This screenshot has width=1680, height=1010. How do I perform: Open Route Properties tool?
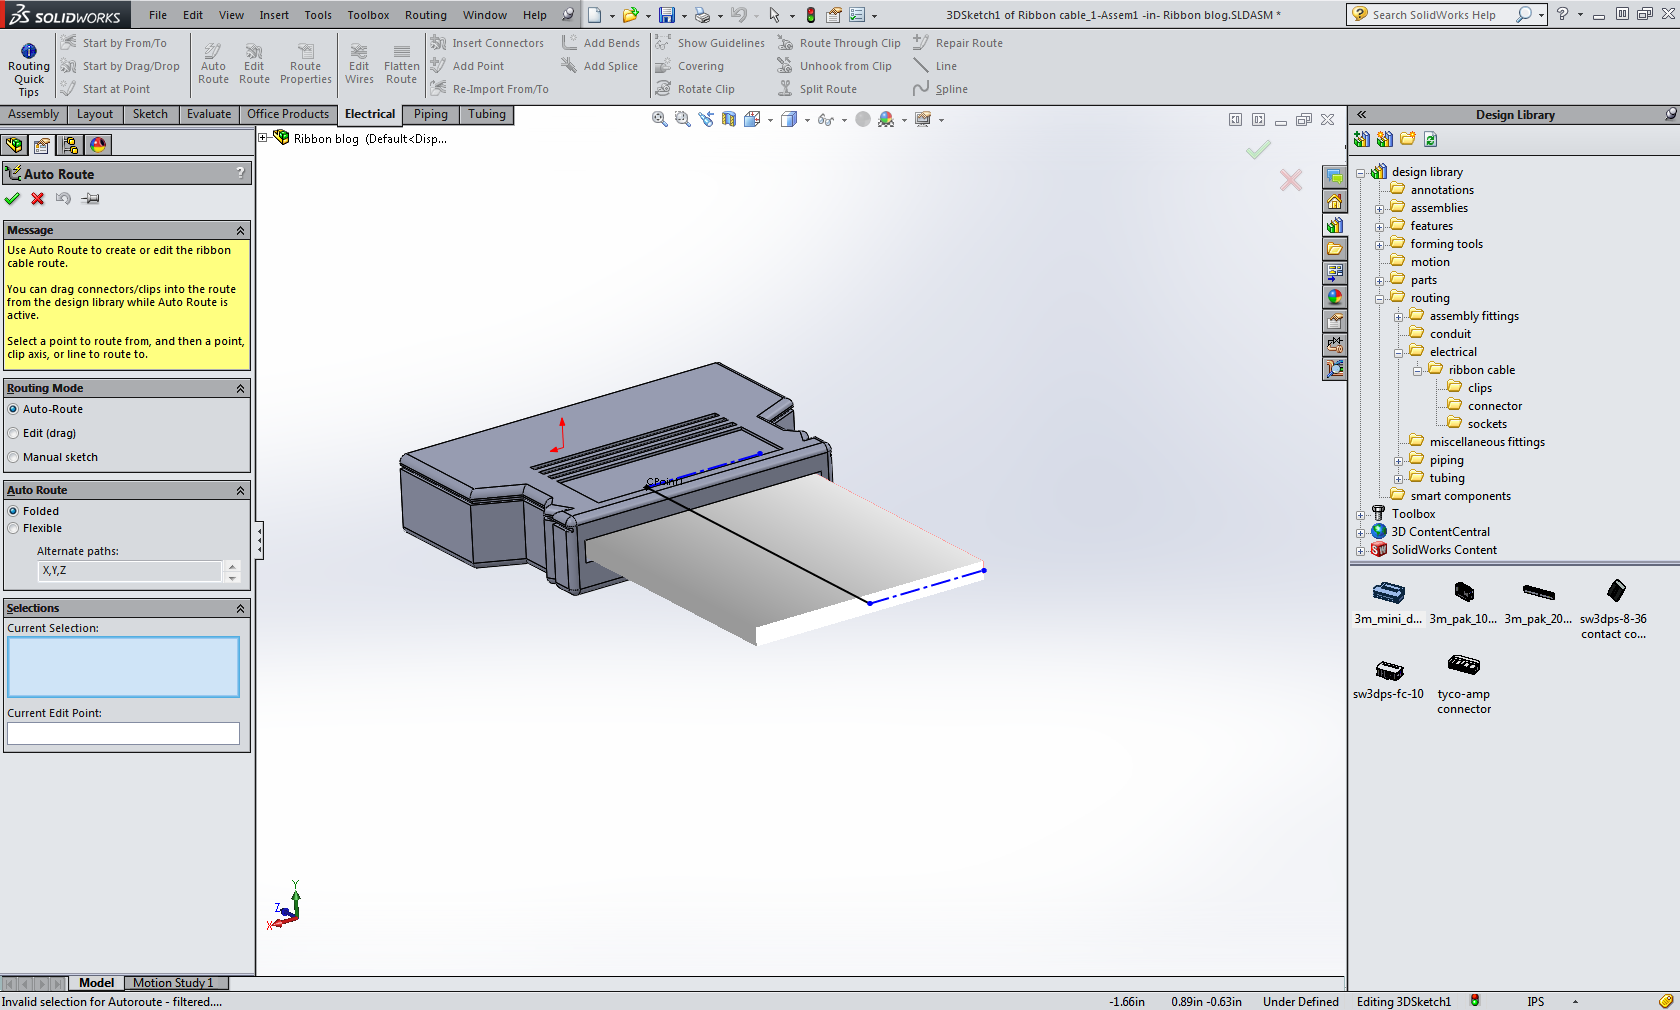305,64
